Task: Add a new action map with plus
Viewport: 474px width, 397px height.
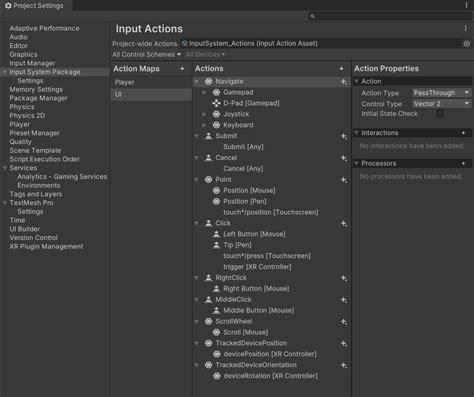Action: (182, 69)
